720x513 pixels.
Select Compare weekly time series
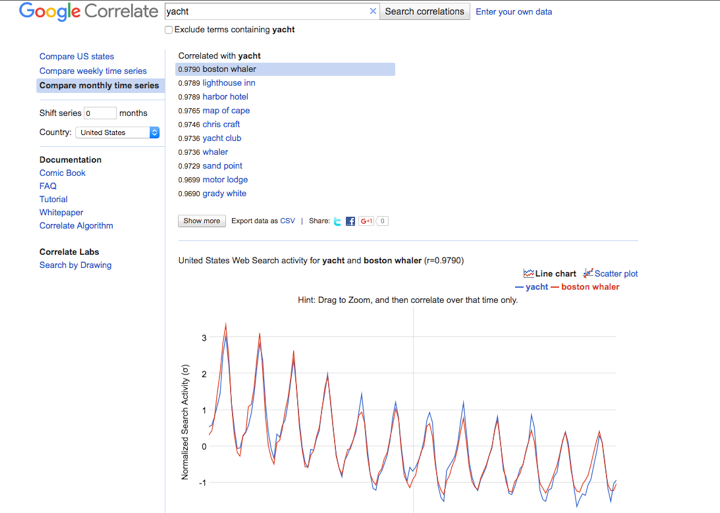[93, 71]
